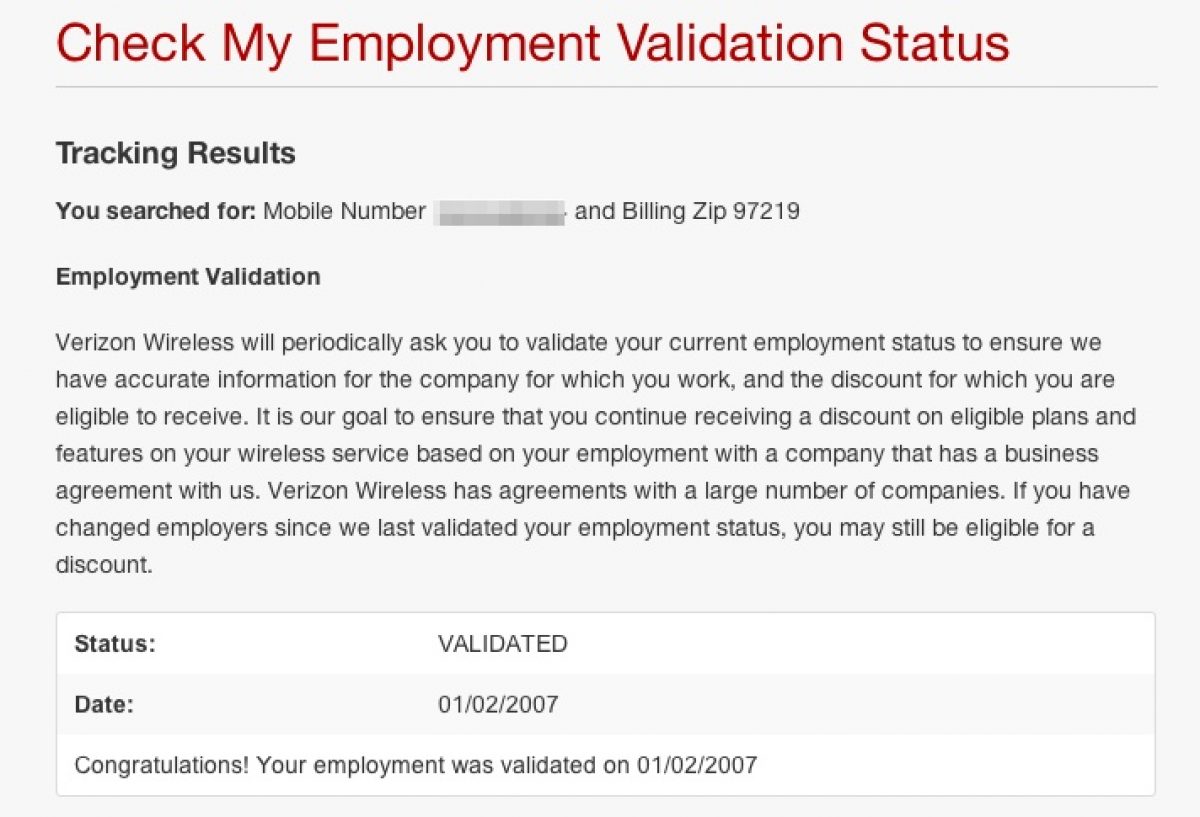1200x817 pixels.
Task: Click the 'Tracking Results' heading
Action: [x=176, y=153]
